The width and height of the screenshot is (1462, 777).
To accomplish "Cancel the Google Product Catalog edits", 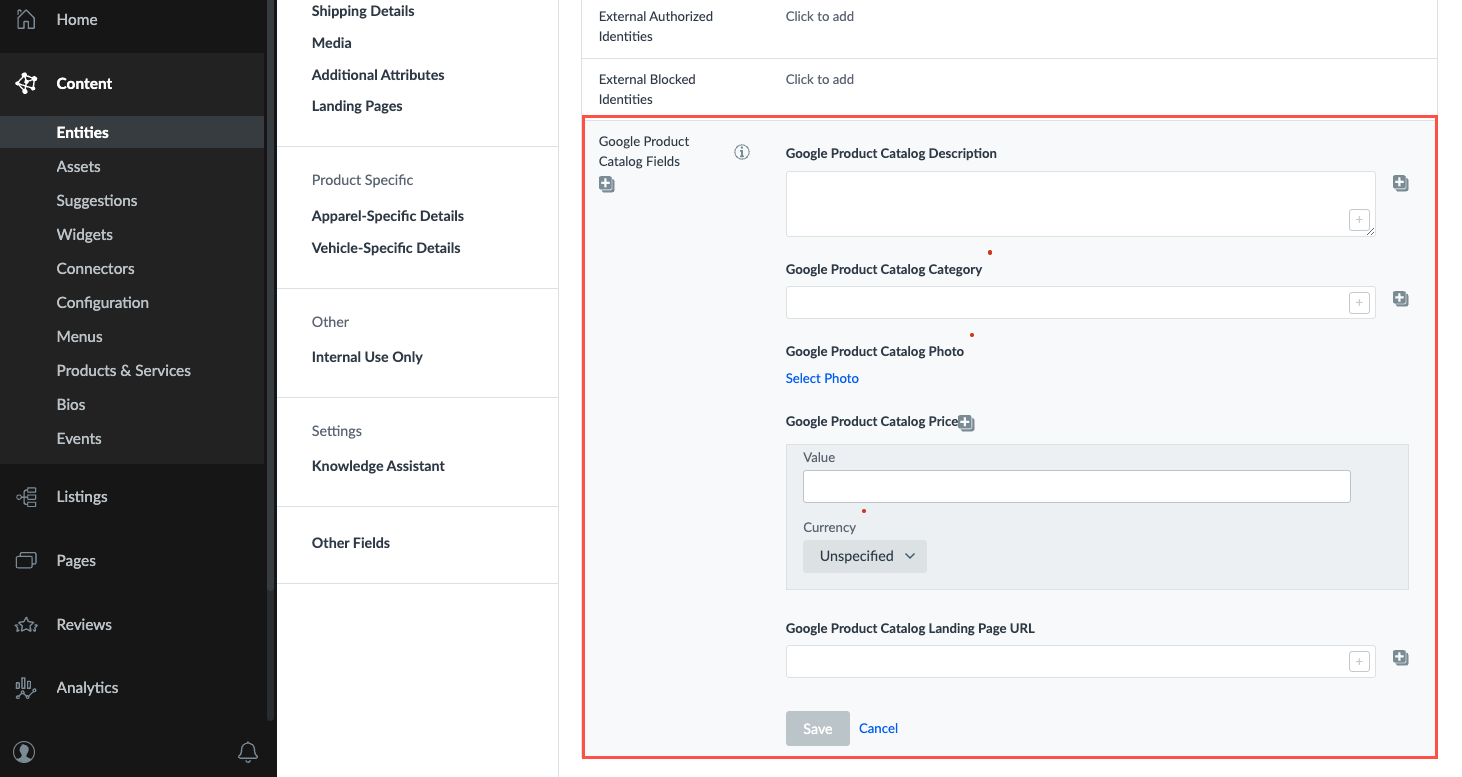I will [x=878, y=728].
